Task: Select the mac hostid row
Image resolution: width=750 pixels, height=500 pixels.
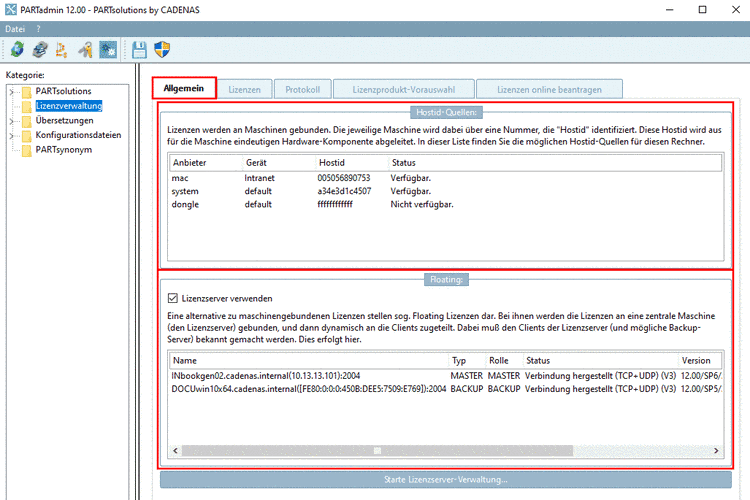Action: point(445,178)
